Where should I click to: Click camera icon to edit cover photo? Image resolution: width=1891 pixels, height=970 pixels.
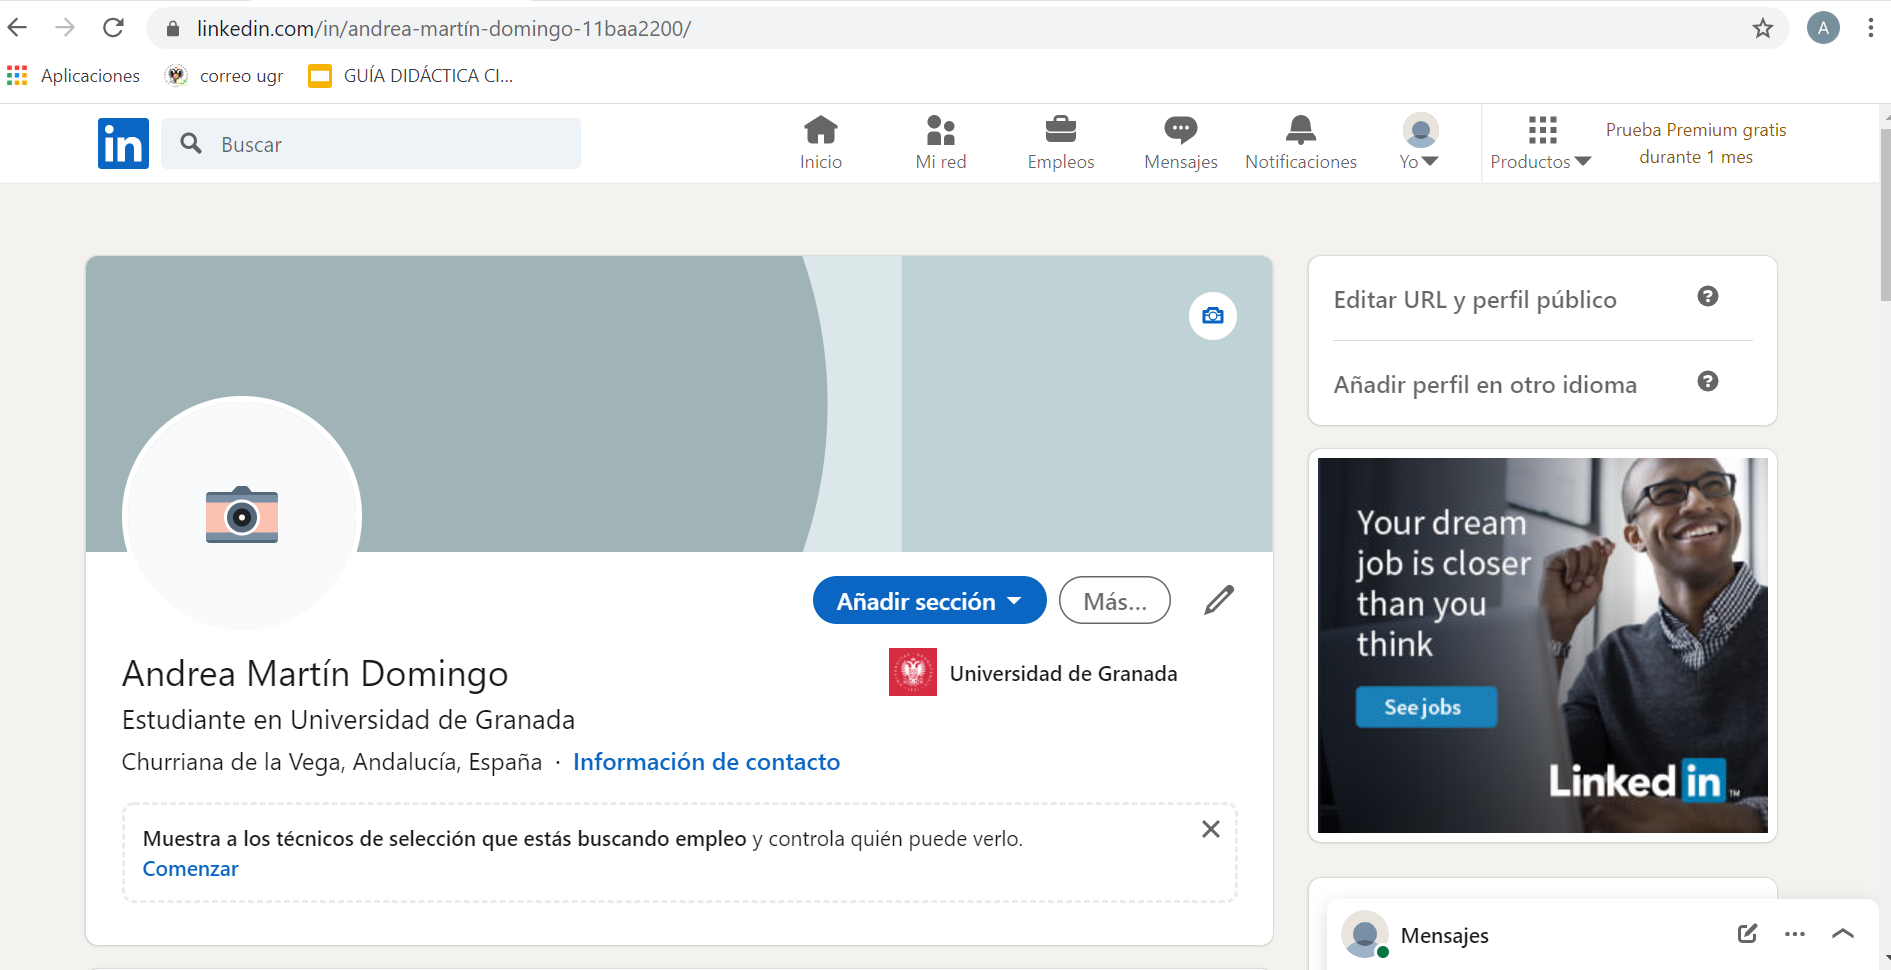(x=1212, y=316)
